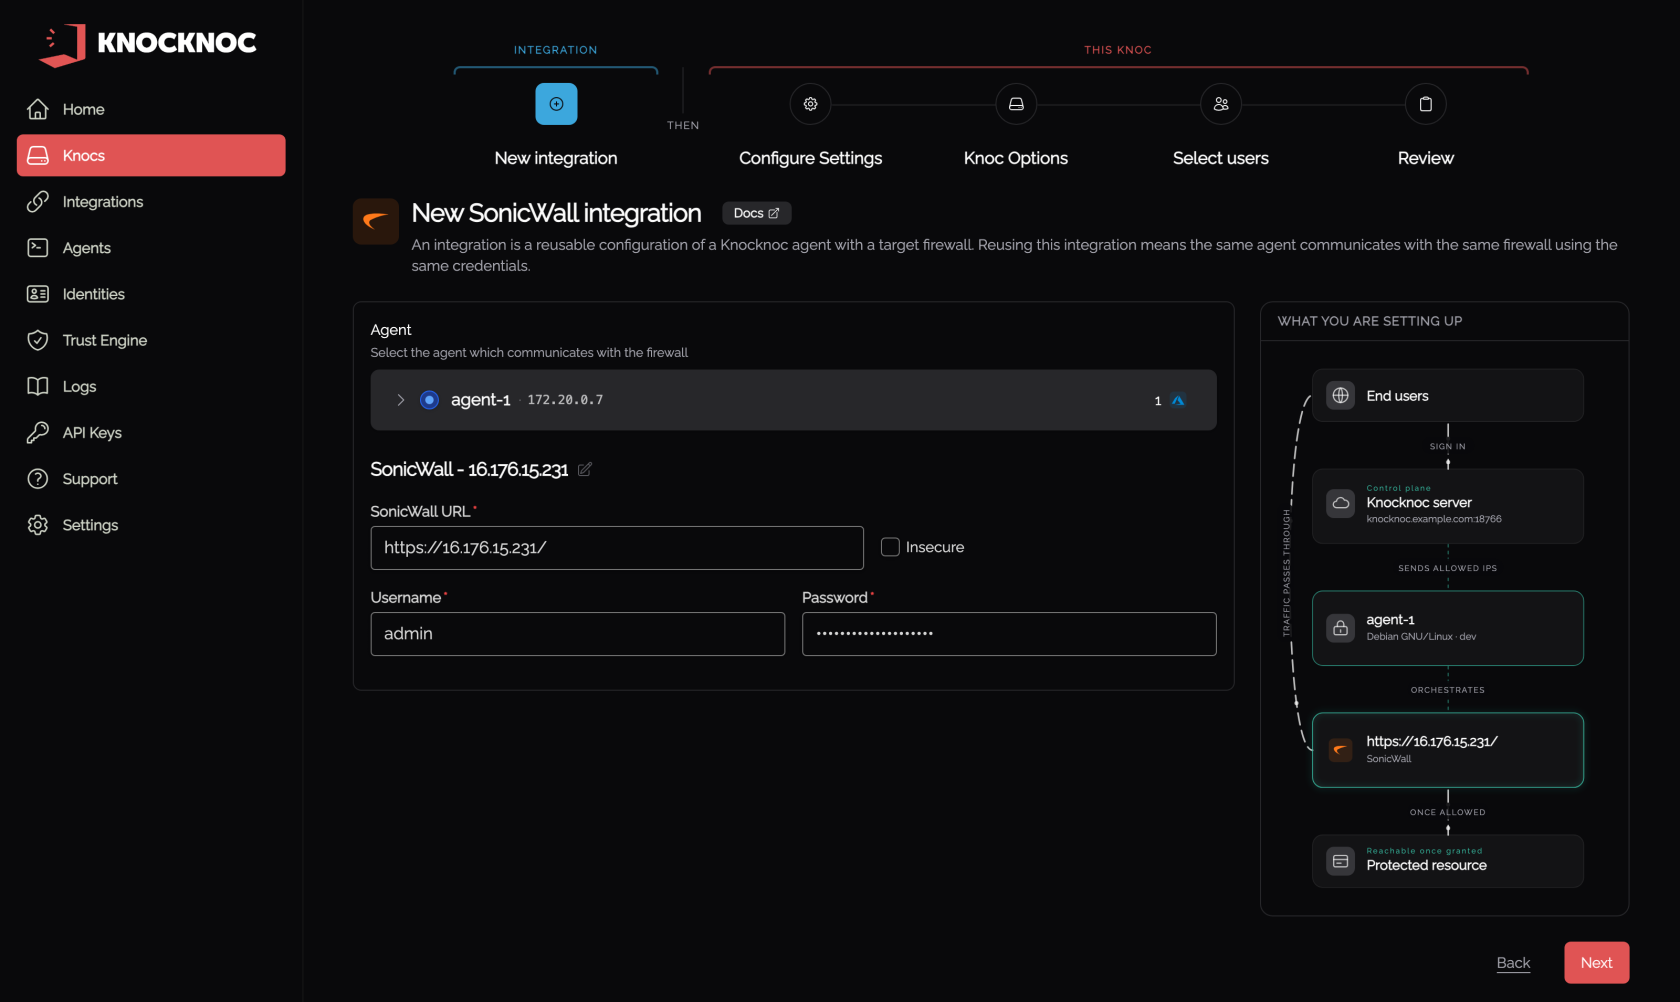Click the Support question mark icon
1680x1002 pixels.
38,479
